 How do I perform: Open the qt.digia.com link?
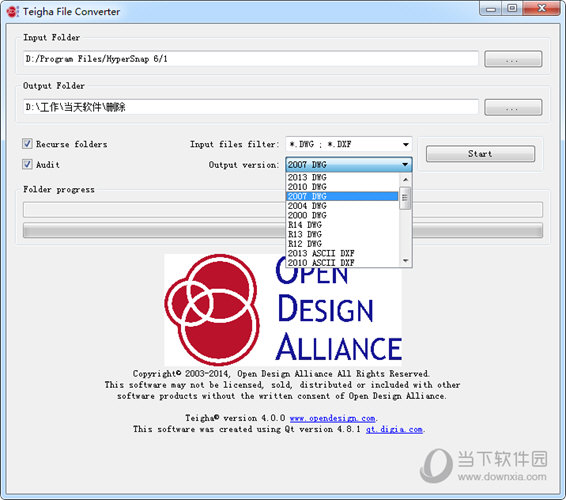coord(394,429)
